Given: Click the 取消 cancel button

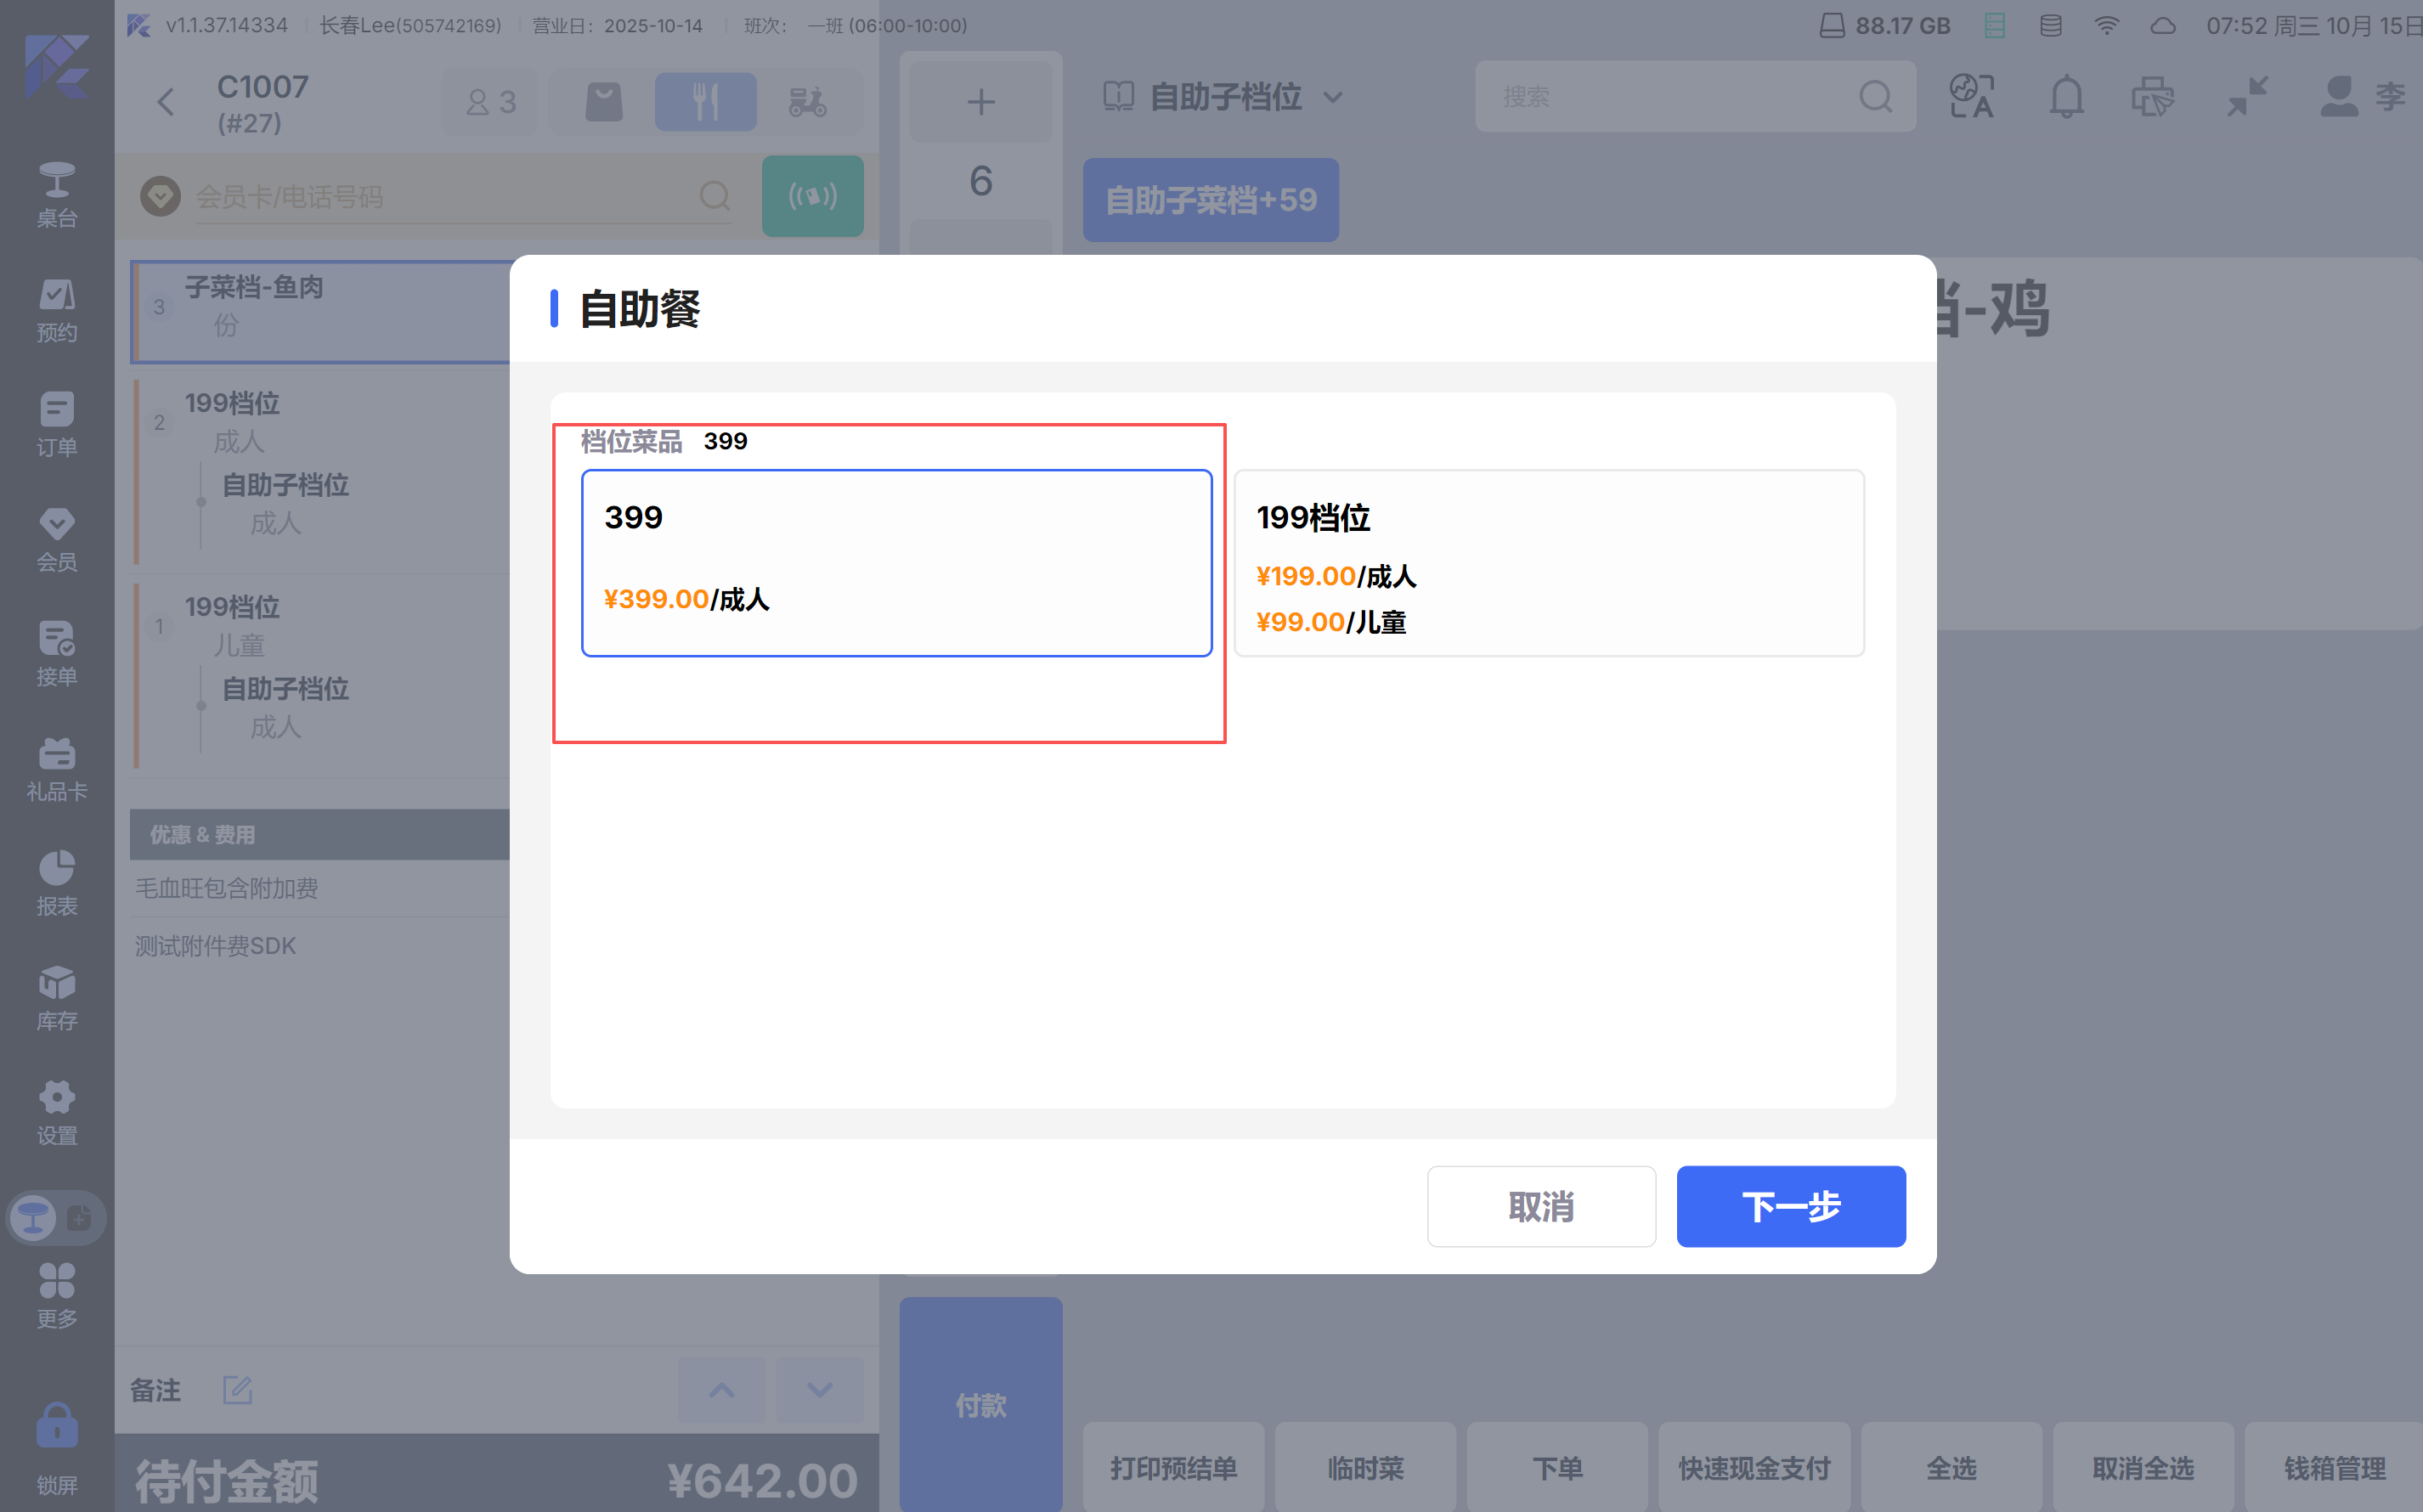Looking at the screenshot, I should click(1540, 1206).
